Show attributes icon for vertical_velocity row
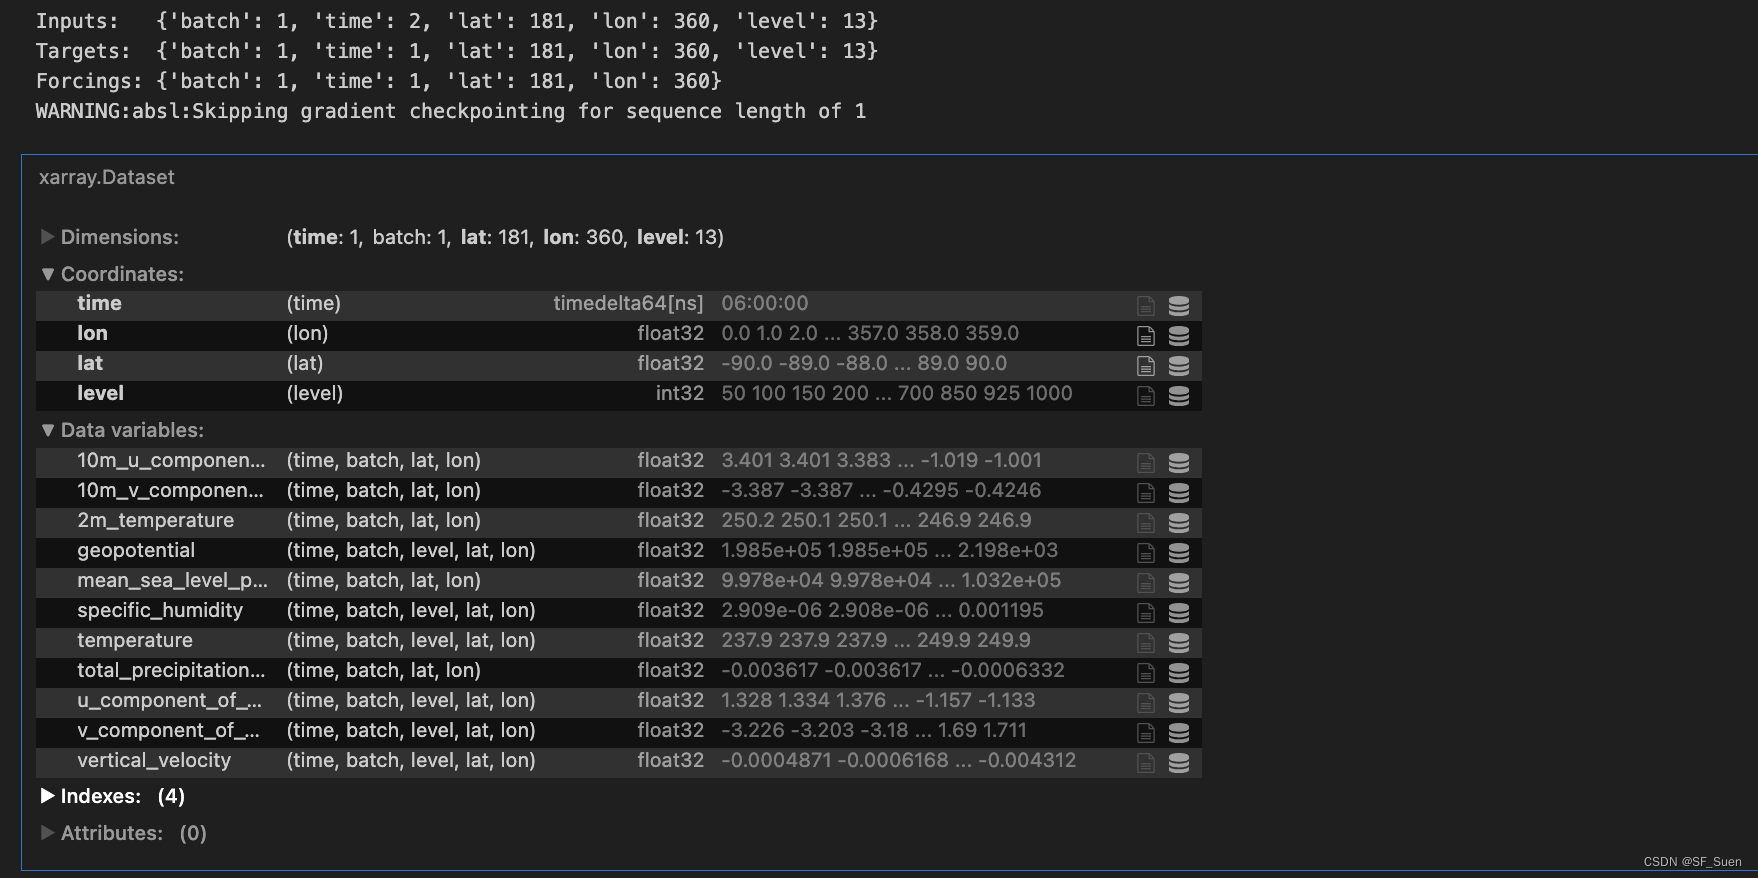 pos(1146,762)
